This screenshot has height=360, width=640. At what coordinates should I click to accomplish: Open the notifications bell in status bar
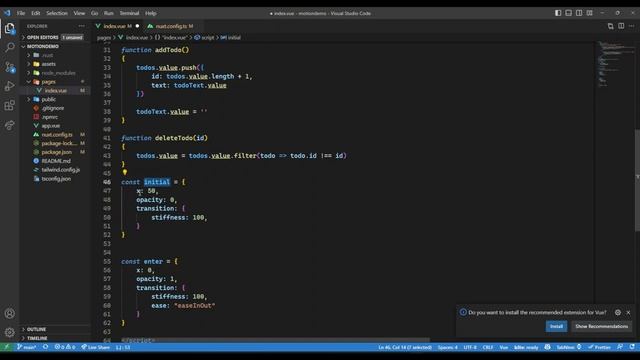632,347
